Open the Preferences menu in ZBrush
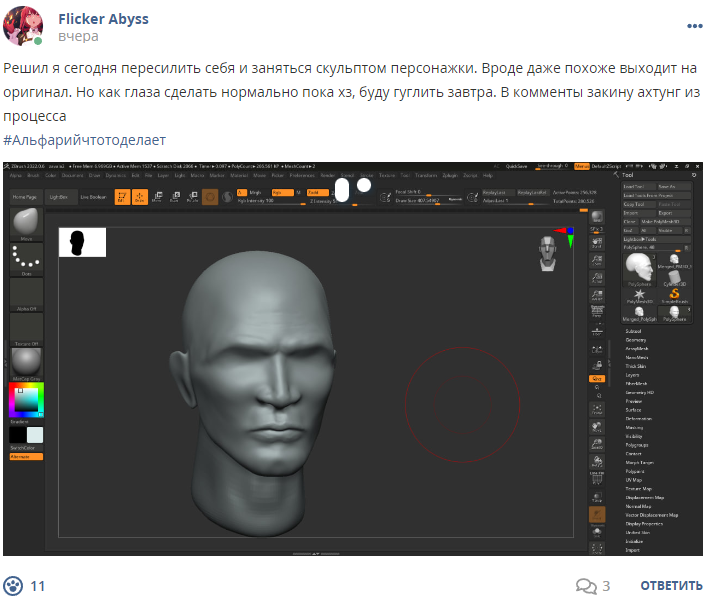Image resolution: width=715 pixels, height=606 pixels. [302, 176]
